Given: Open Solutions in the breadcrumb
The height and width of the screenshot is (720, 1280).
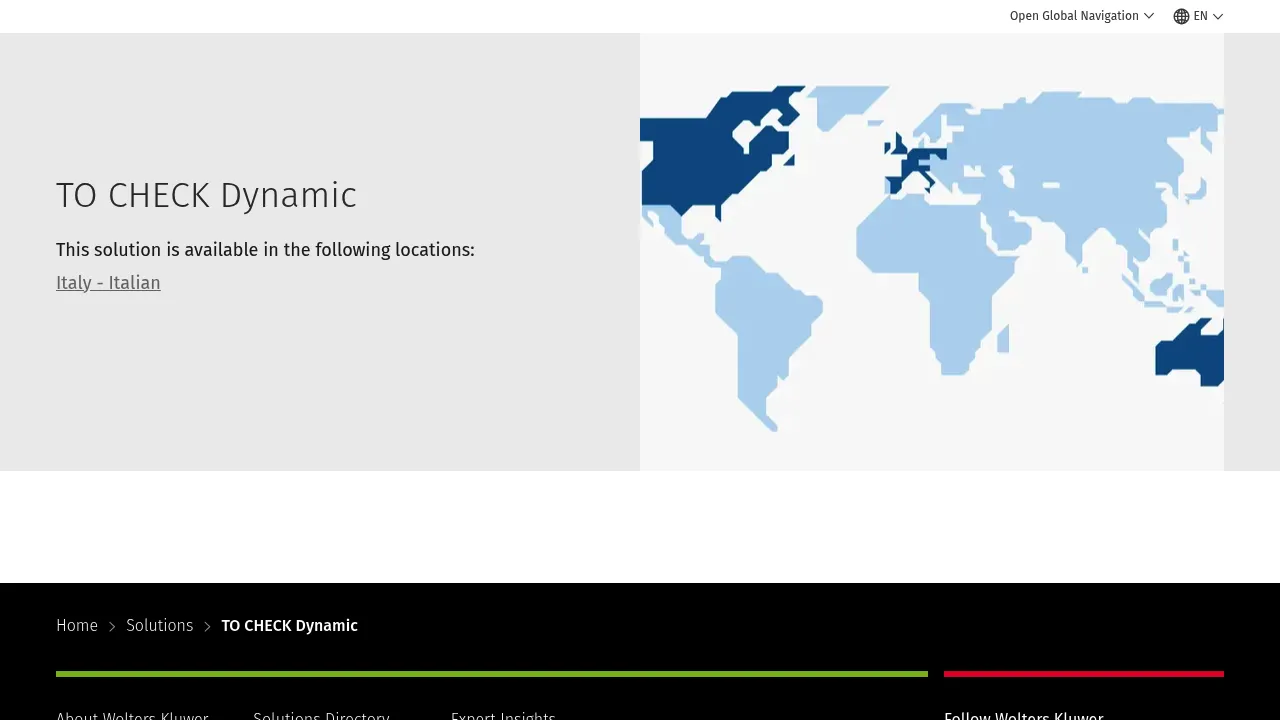Looking at the screenshot, I should tap(159, 626).
